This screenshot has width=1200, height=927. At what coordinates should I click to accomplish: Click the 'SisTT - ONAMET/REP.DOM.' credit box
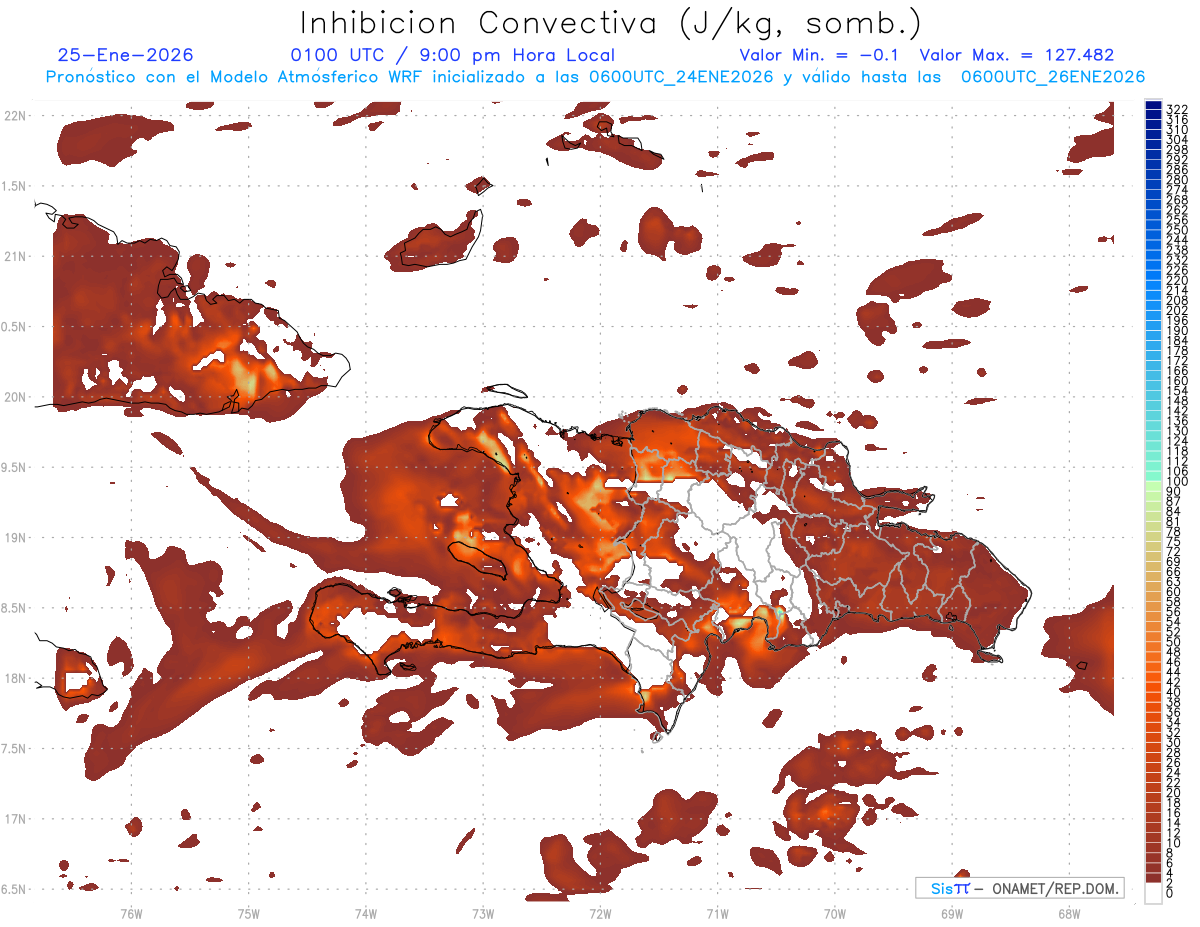click(1020, 888)
